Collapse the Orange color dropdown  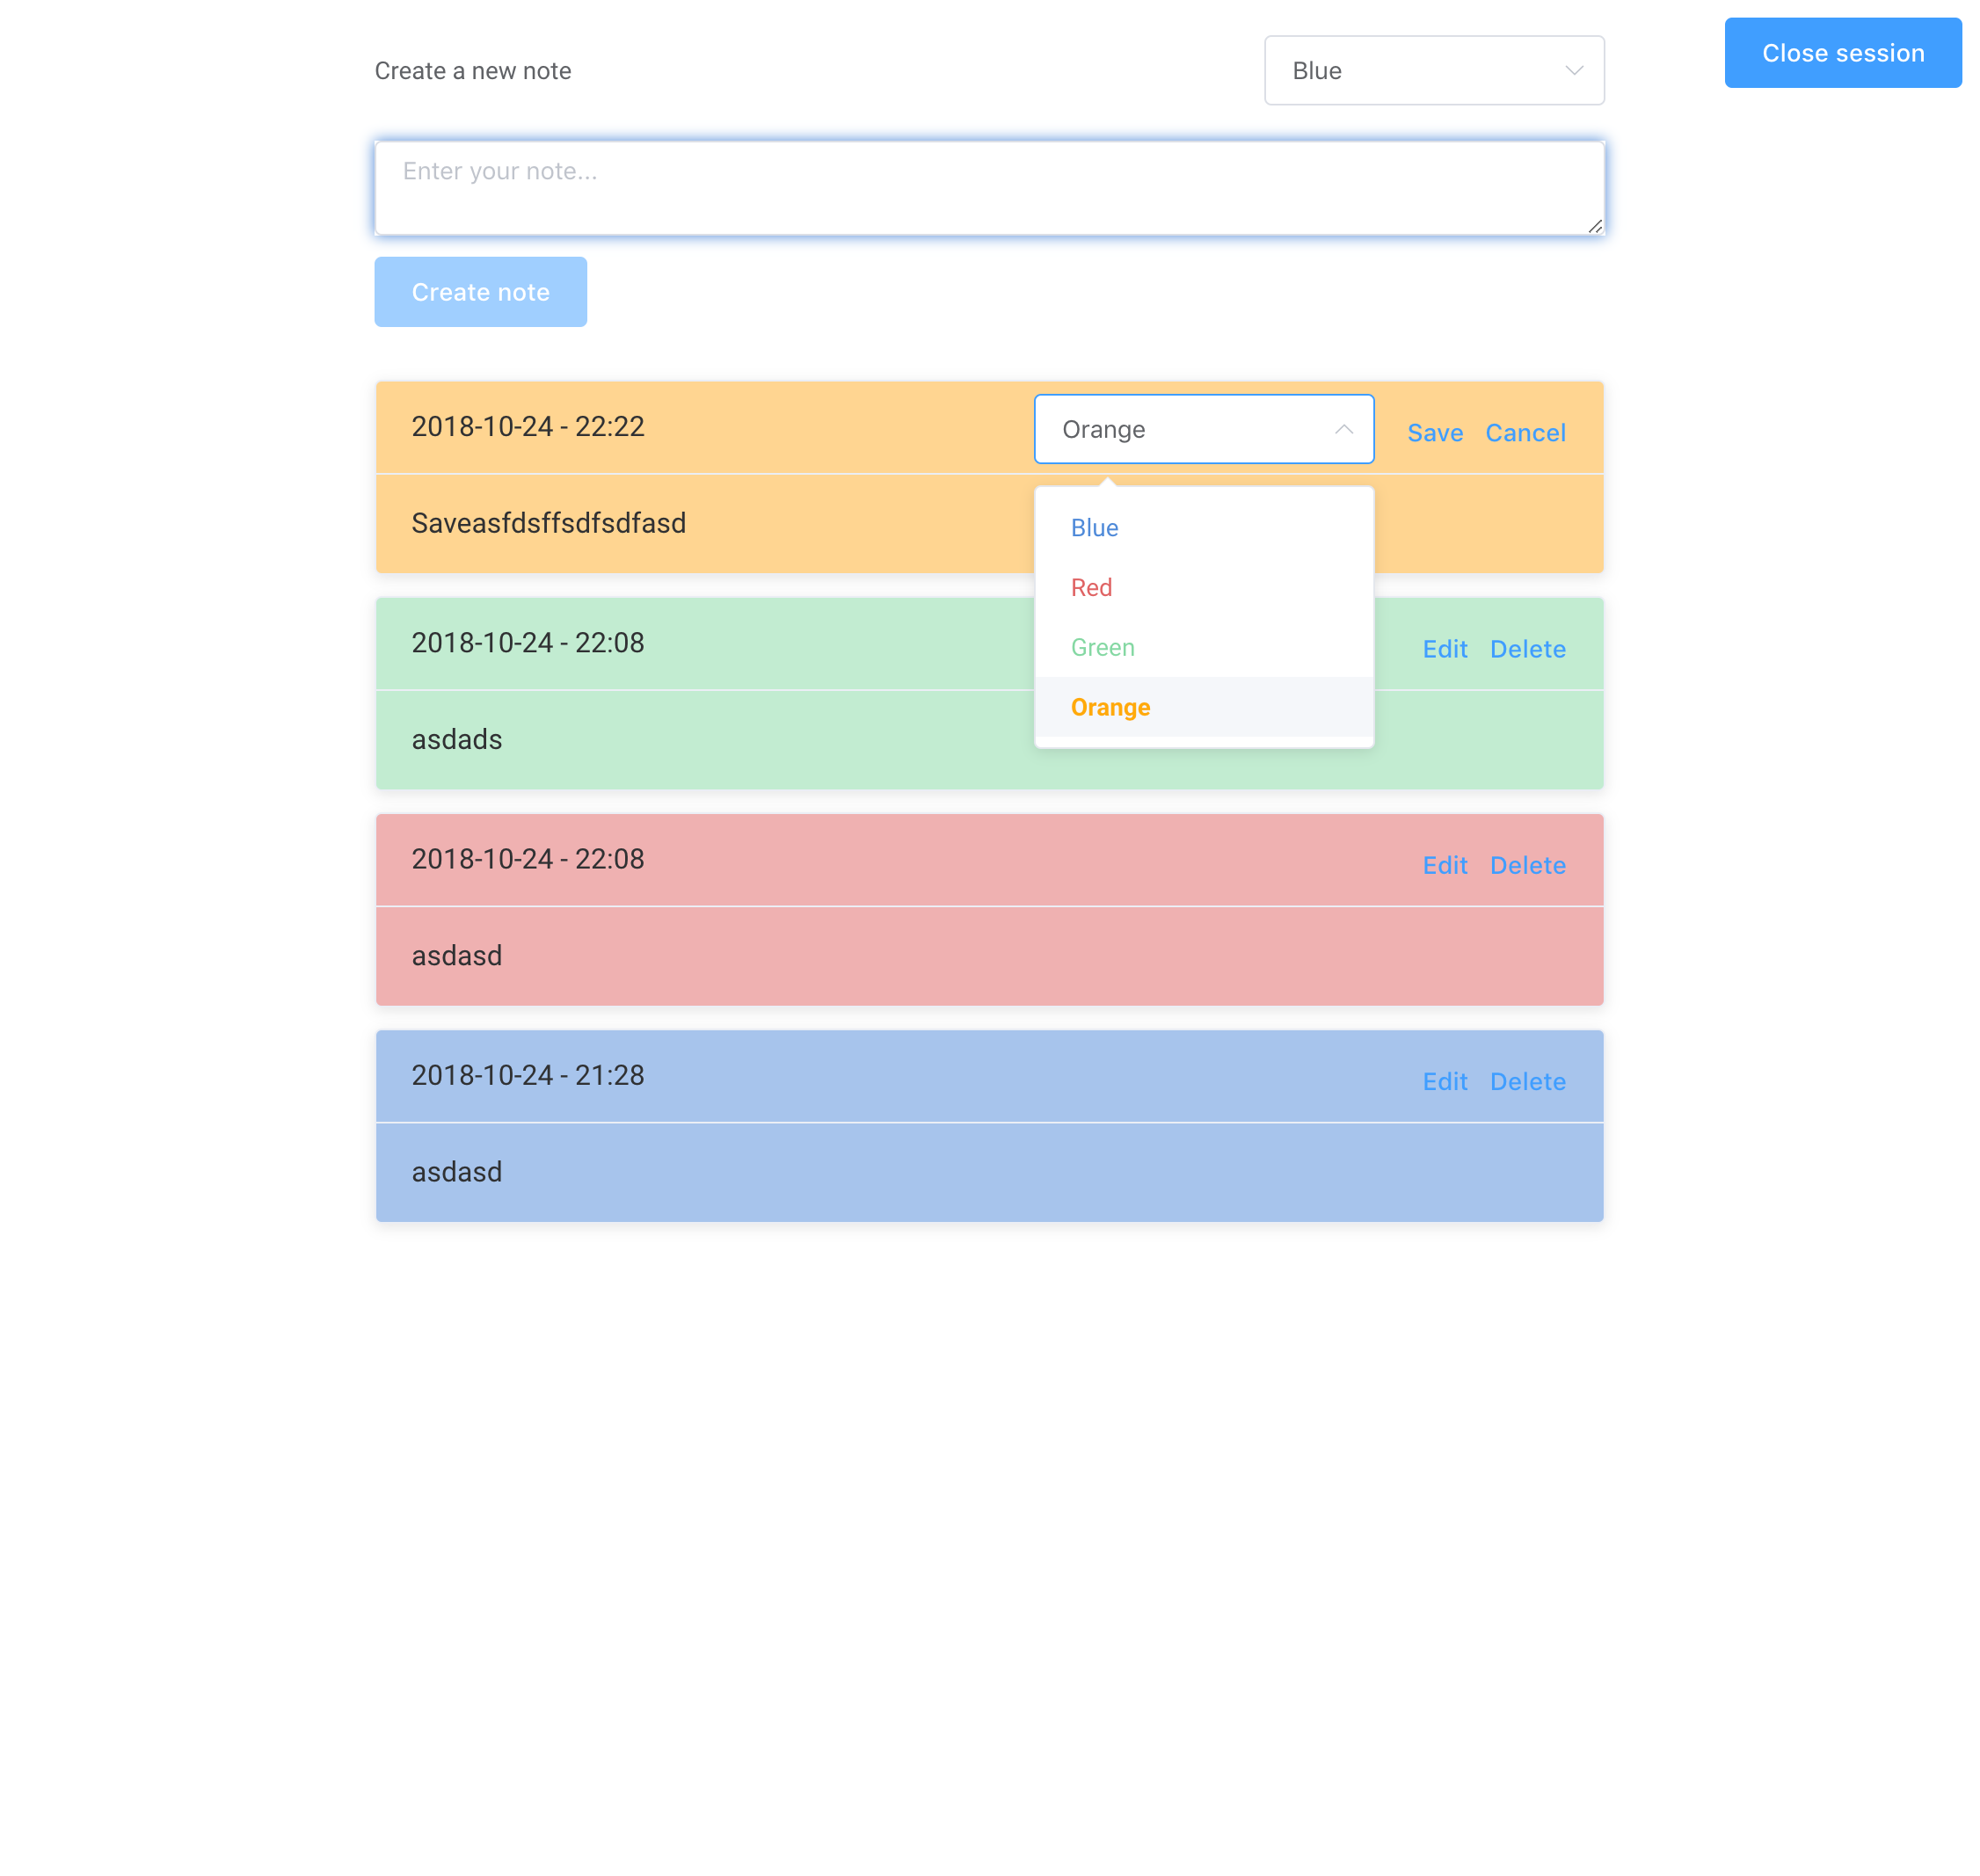click(1203, 429)
